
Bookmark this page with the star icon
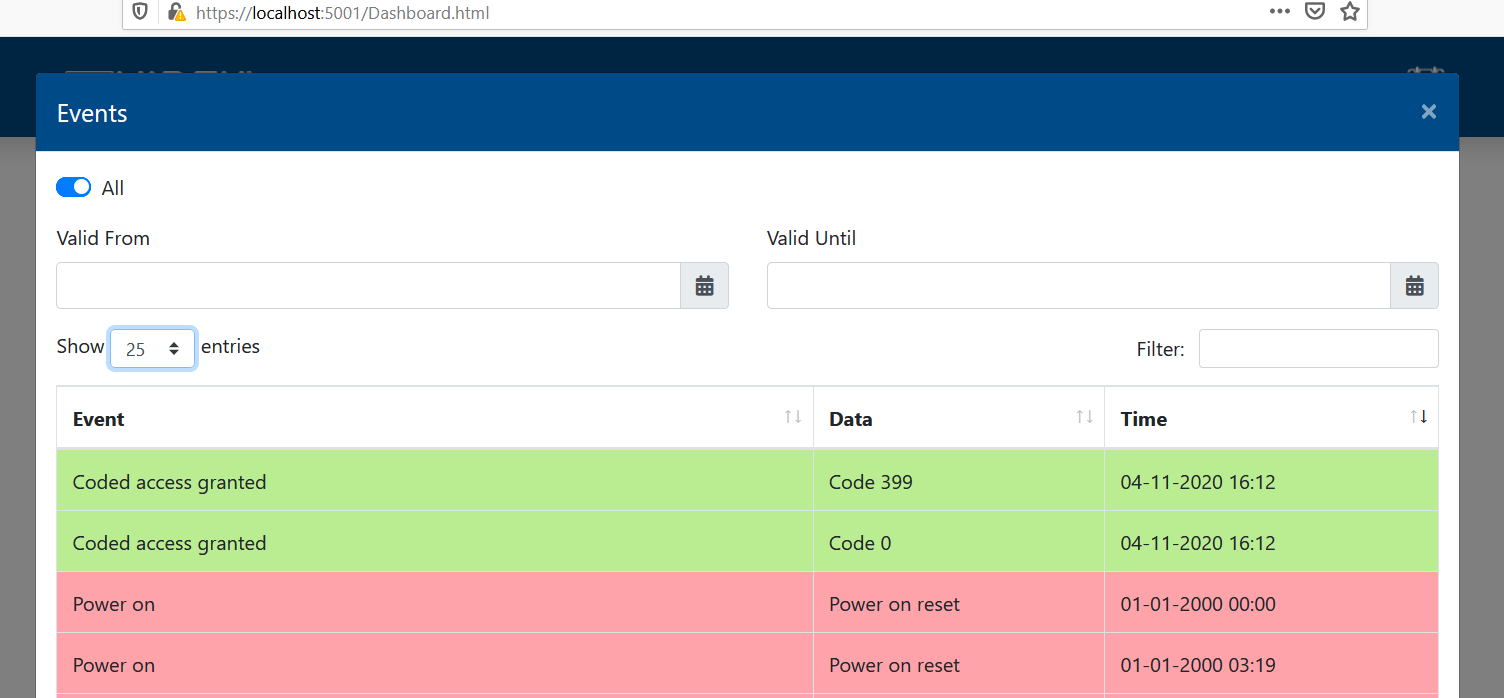tap(1349, 11)
